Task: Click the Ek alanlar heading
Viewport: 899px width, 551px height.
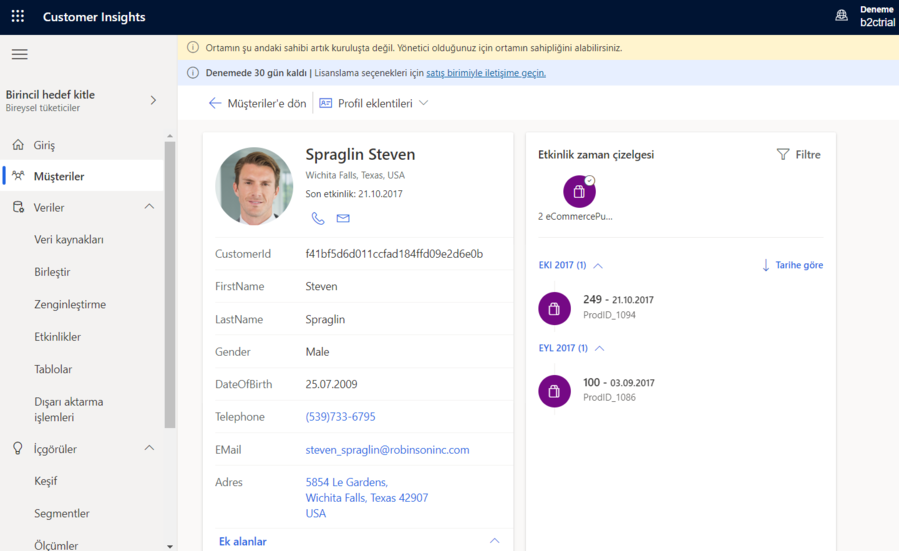Action: point(243,541)
